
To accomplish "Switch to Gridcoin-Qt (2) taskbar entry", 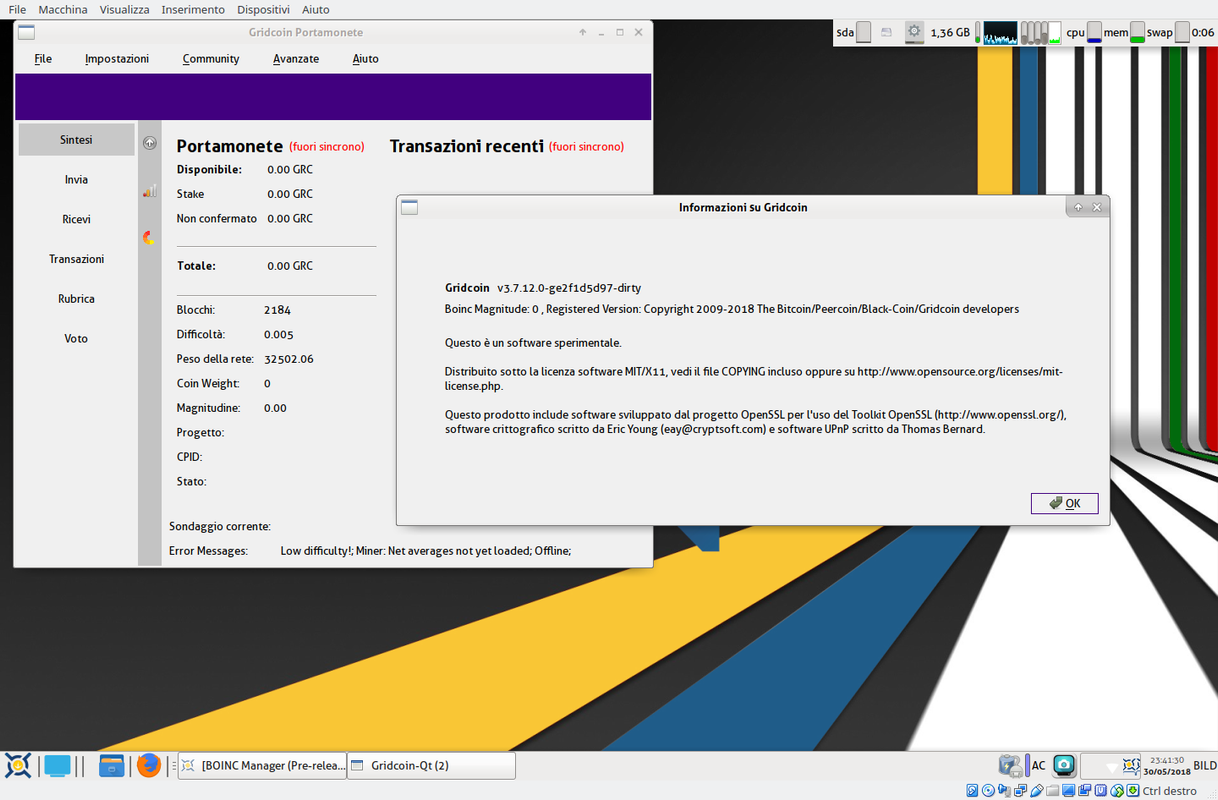I will [x=431, y=766].
